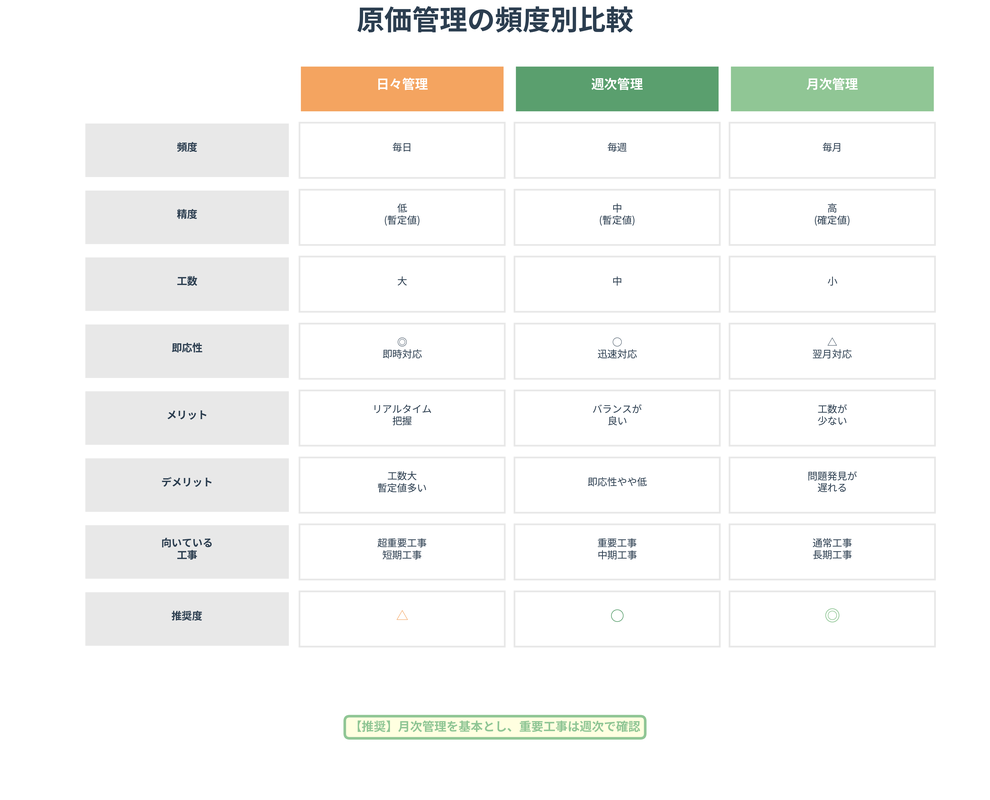The height and width of the screenshot is (800, 990).
Task: Click the 即応性やや低 cell
Action: [x=617, y=485]
